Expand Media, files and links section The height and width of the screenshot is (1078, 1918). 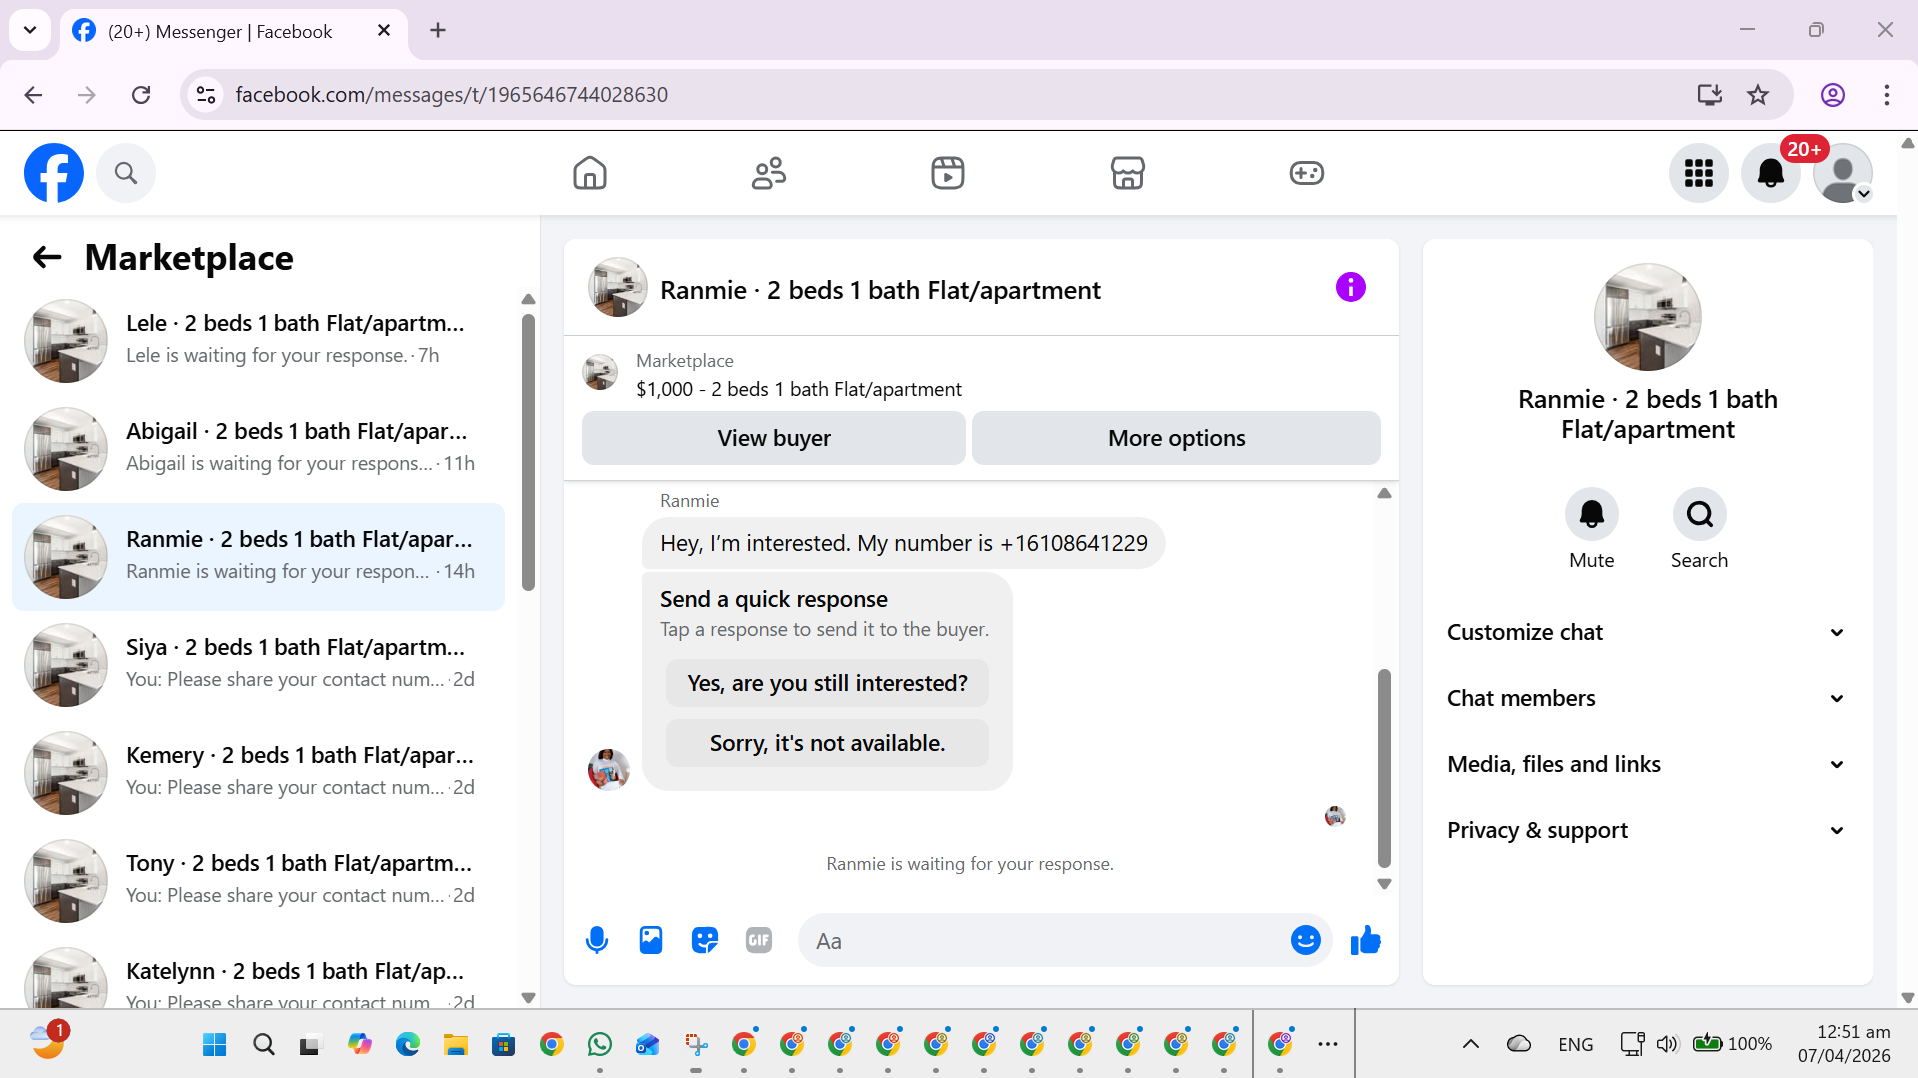point(1647,764)
